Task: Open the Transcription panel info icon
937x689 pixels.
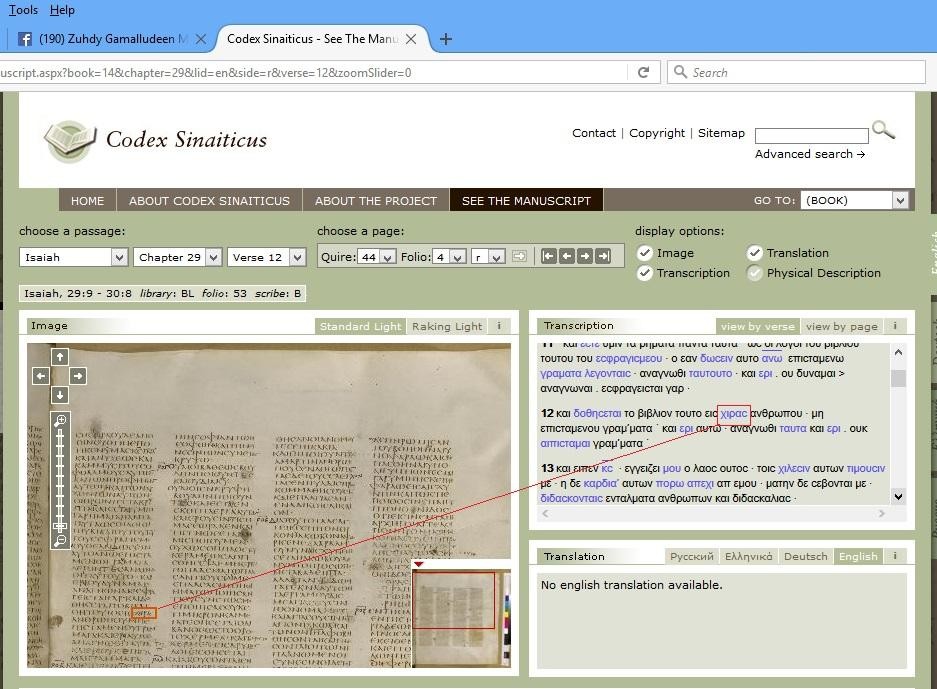Action: tap(895, 326)
